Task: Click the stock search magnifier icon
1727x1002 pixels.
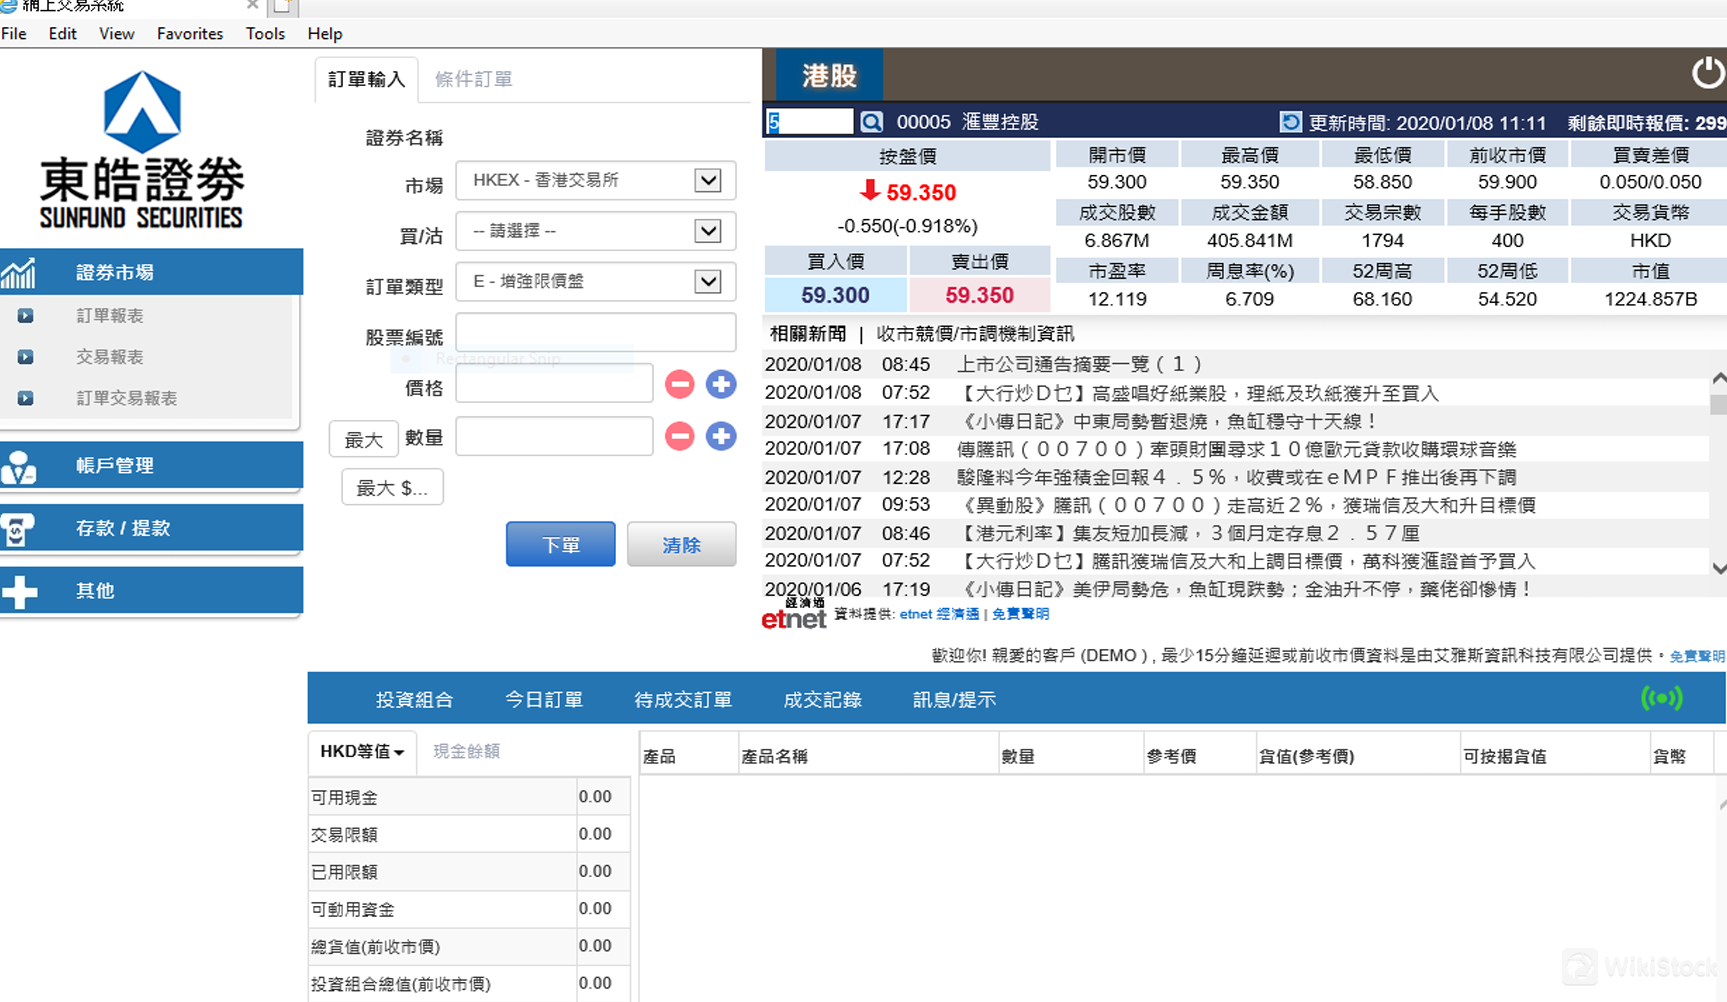Action: [x=872, y=122]
